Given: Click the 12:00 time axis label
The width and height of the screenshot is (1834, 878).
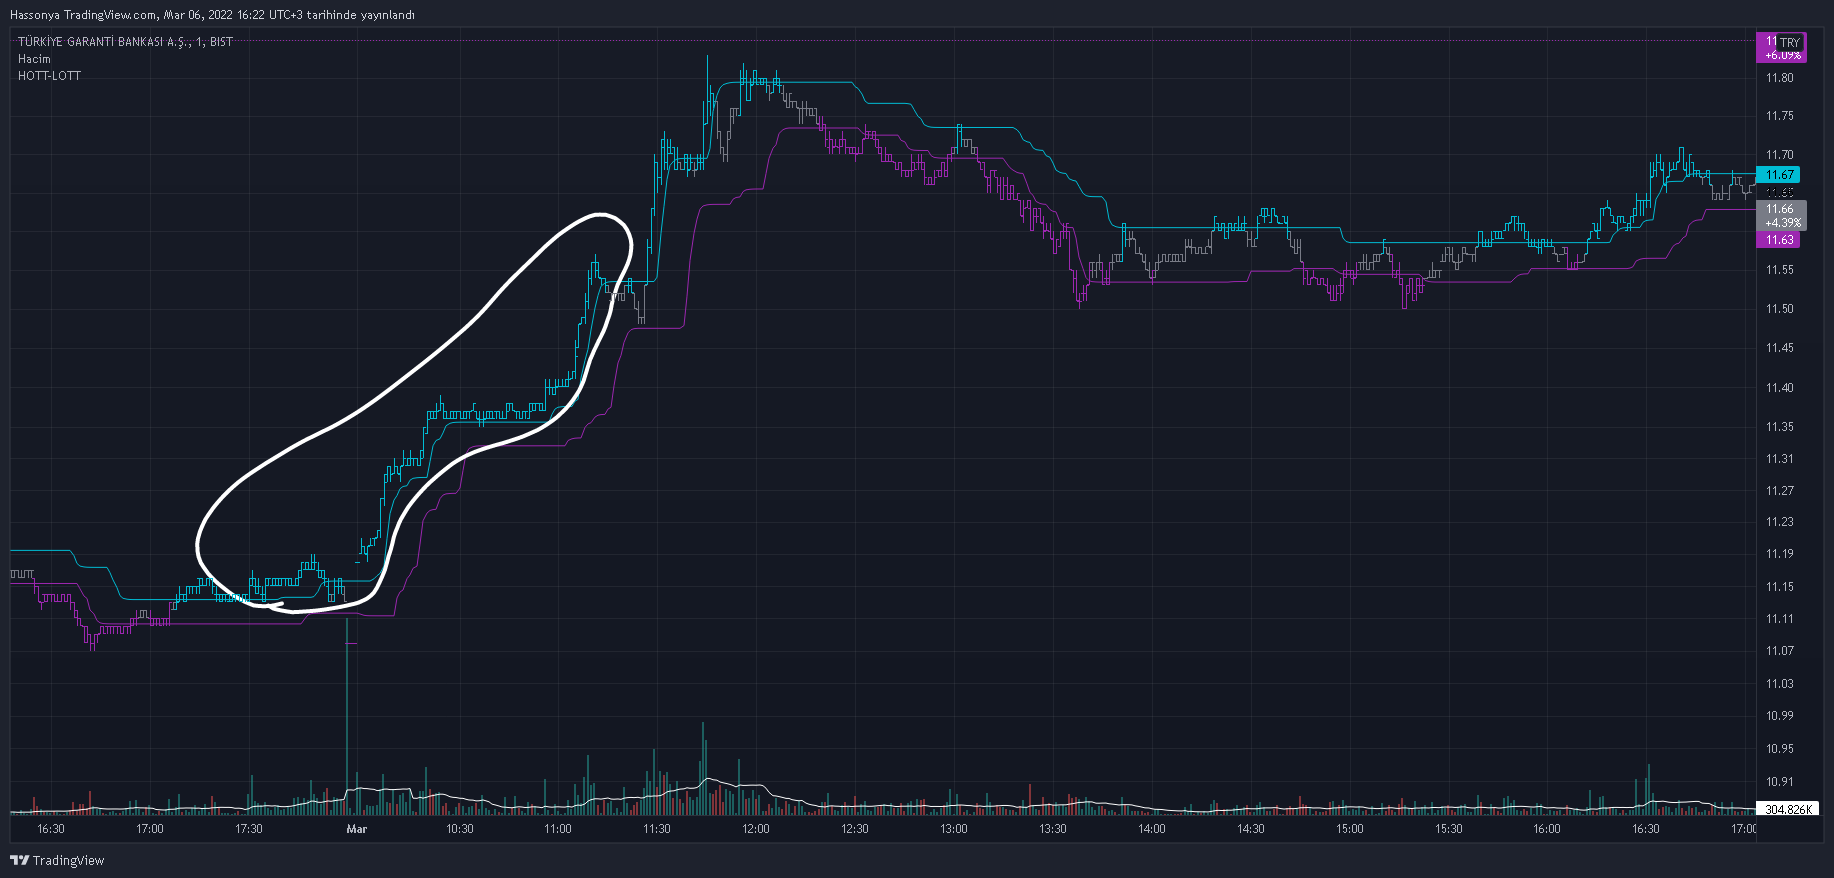Looking at the screenshot, I should click(756, 829).
